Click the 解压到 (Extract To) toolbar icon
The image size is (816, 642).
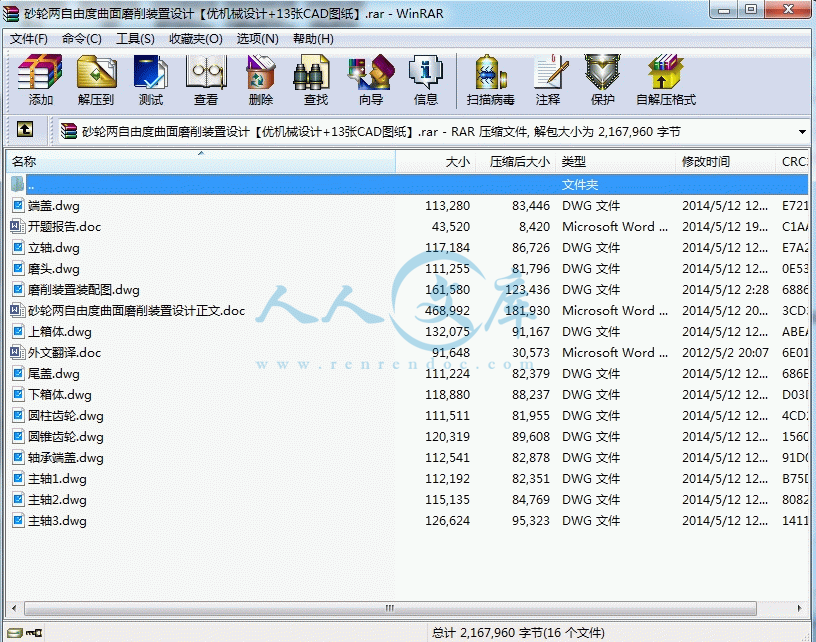(x=96, y=80)
